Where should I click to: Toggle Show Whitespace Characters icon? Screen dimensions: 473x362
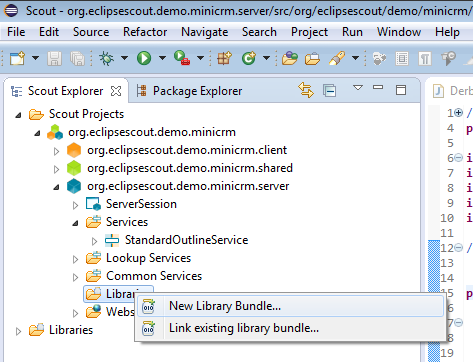pos(425,59)
